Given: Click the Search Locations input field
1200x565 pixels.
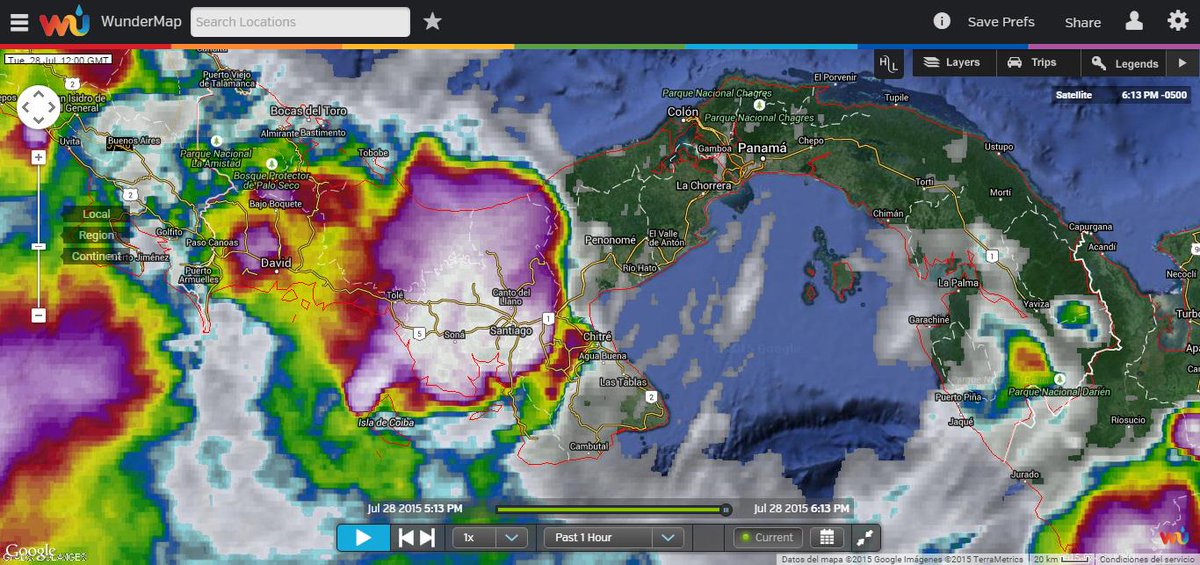Looking at the screenshot, I should [300, 22].
